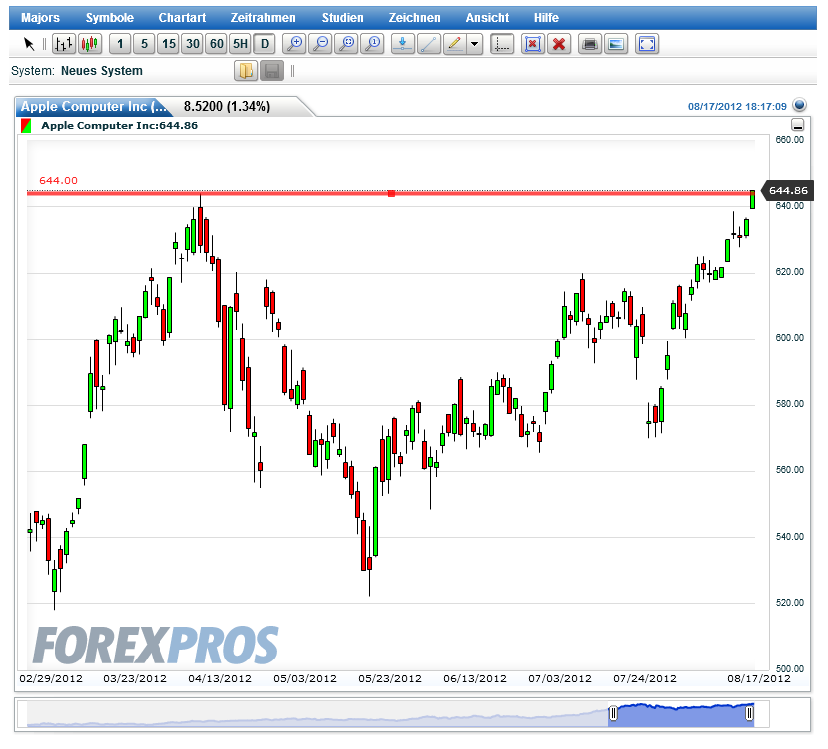
Task: Zoom out of the chart
Action: pyautogui.click(x=320, y=44)
